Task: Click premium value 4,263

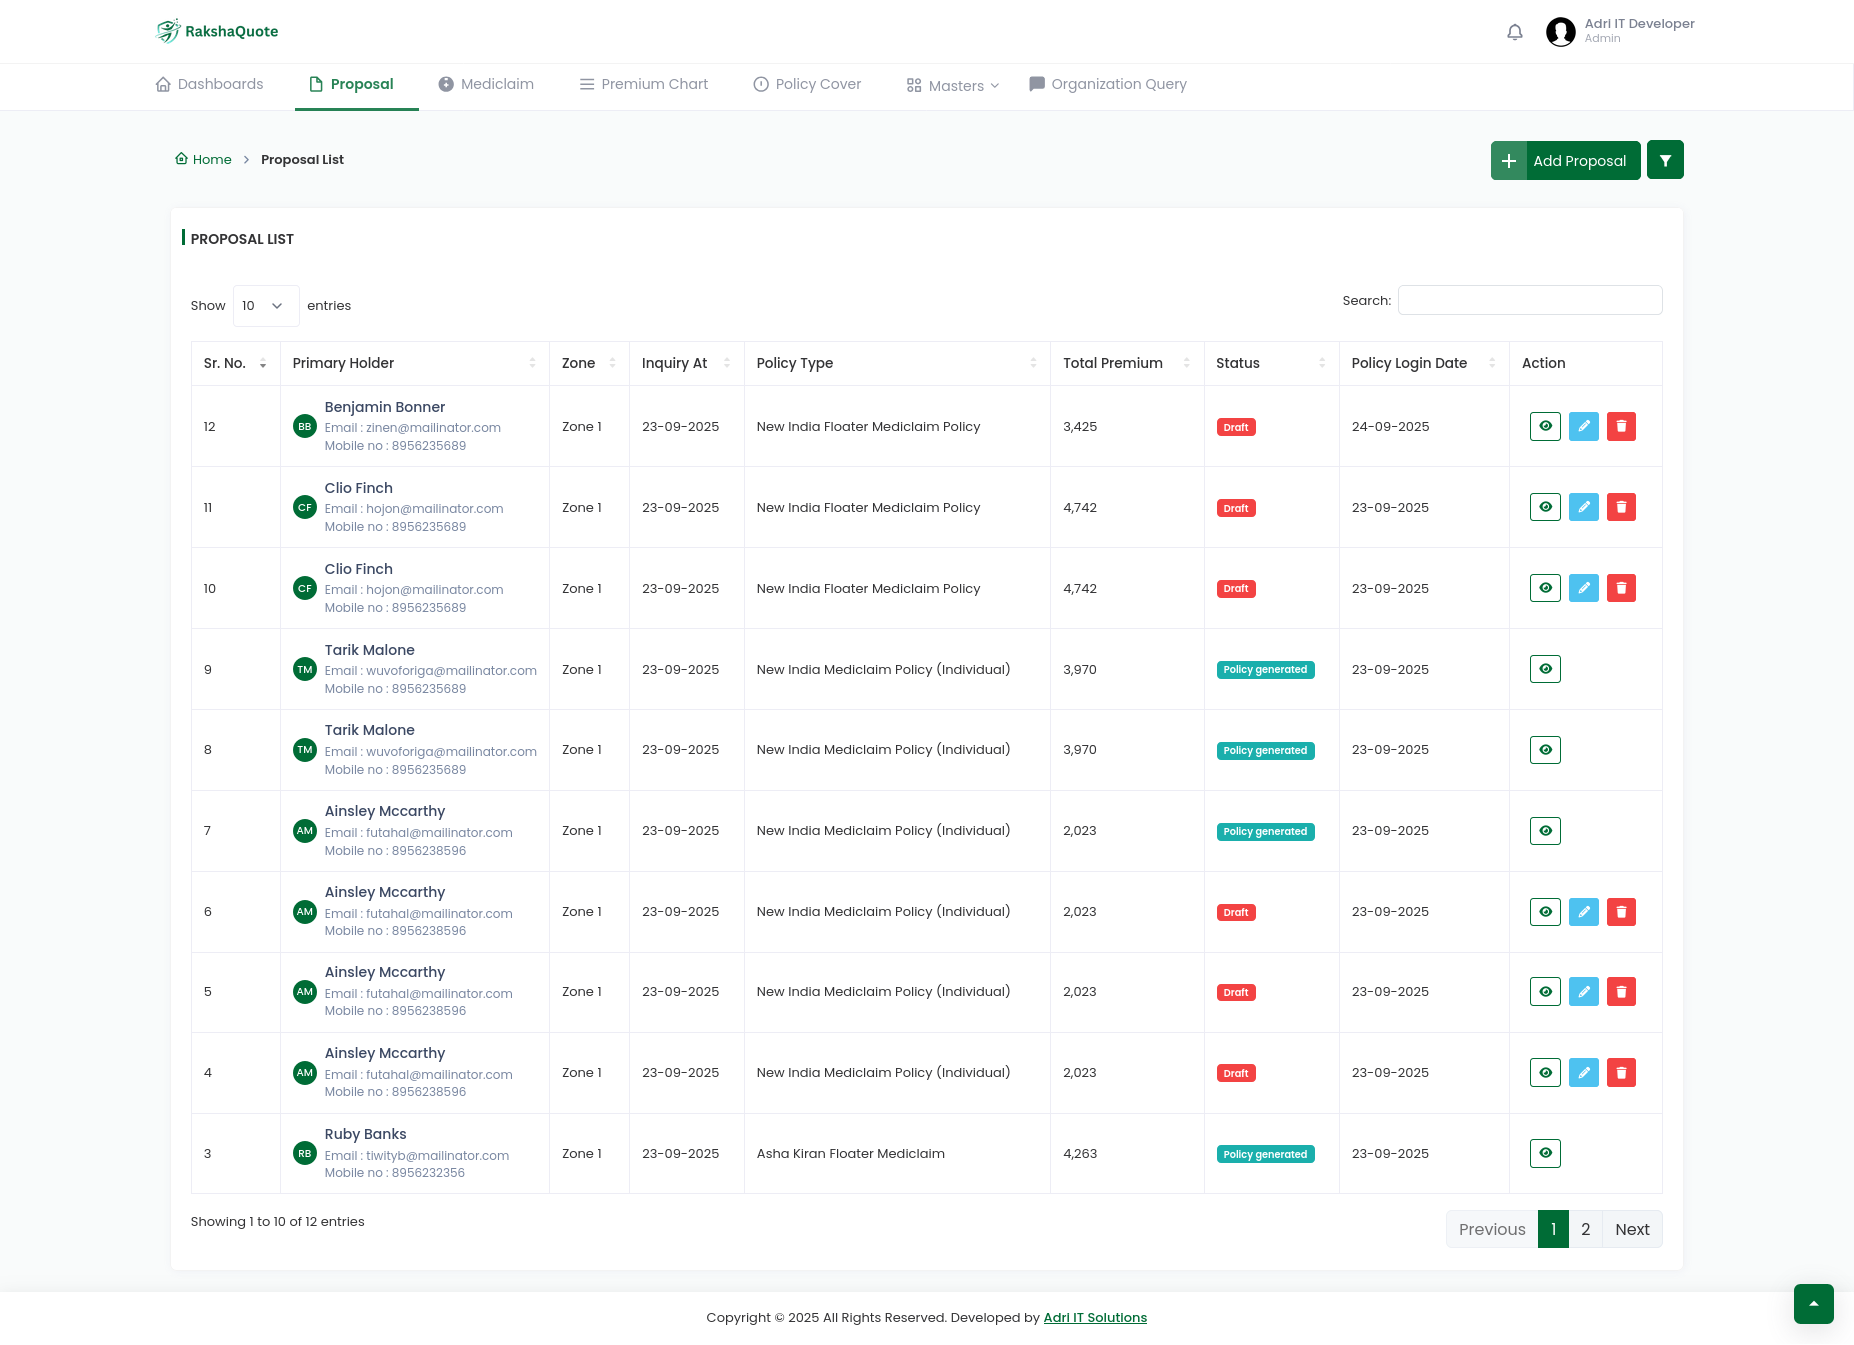Action: [1080, 1153]
